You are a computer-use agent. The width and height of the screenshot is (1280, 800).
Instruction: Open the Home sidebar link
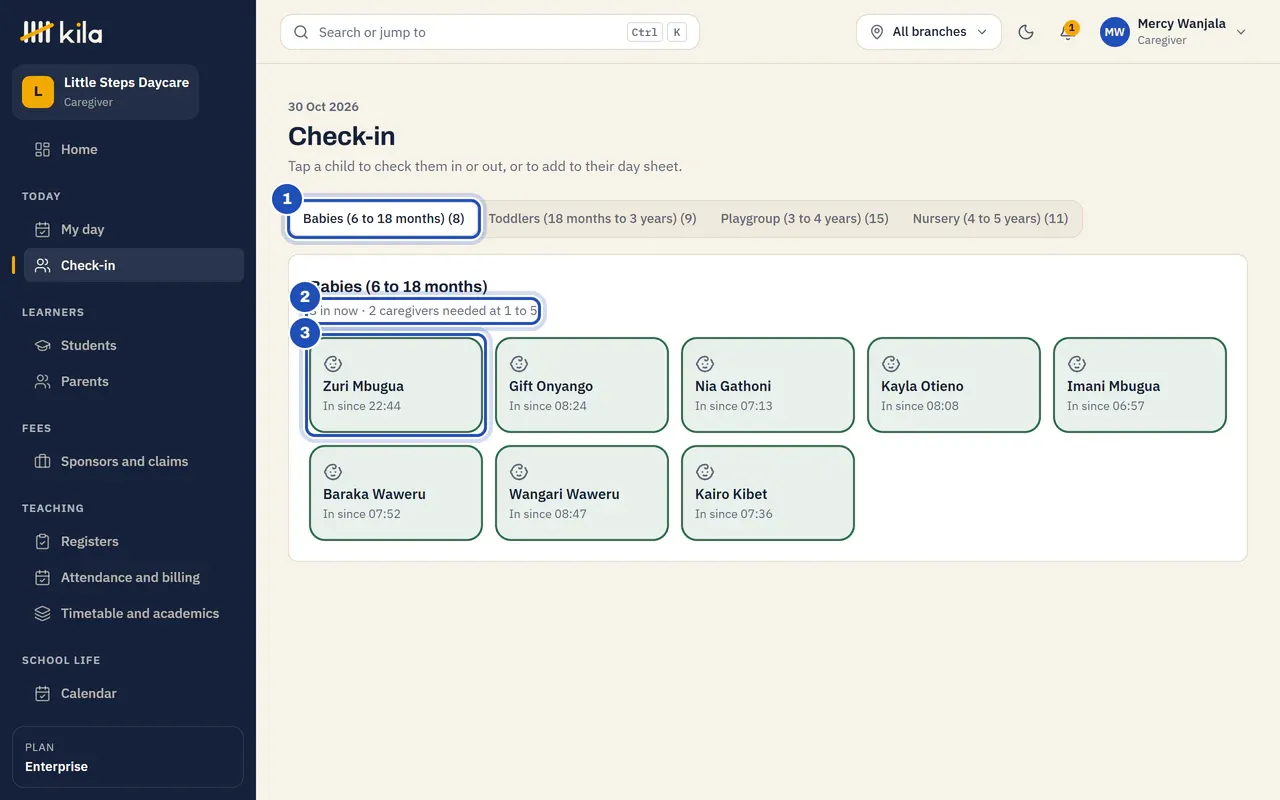coord(134,149)
